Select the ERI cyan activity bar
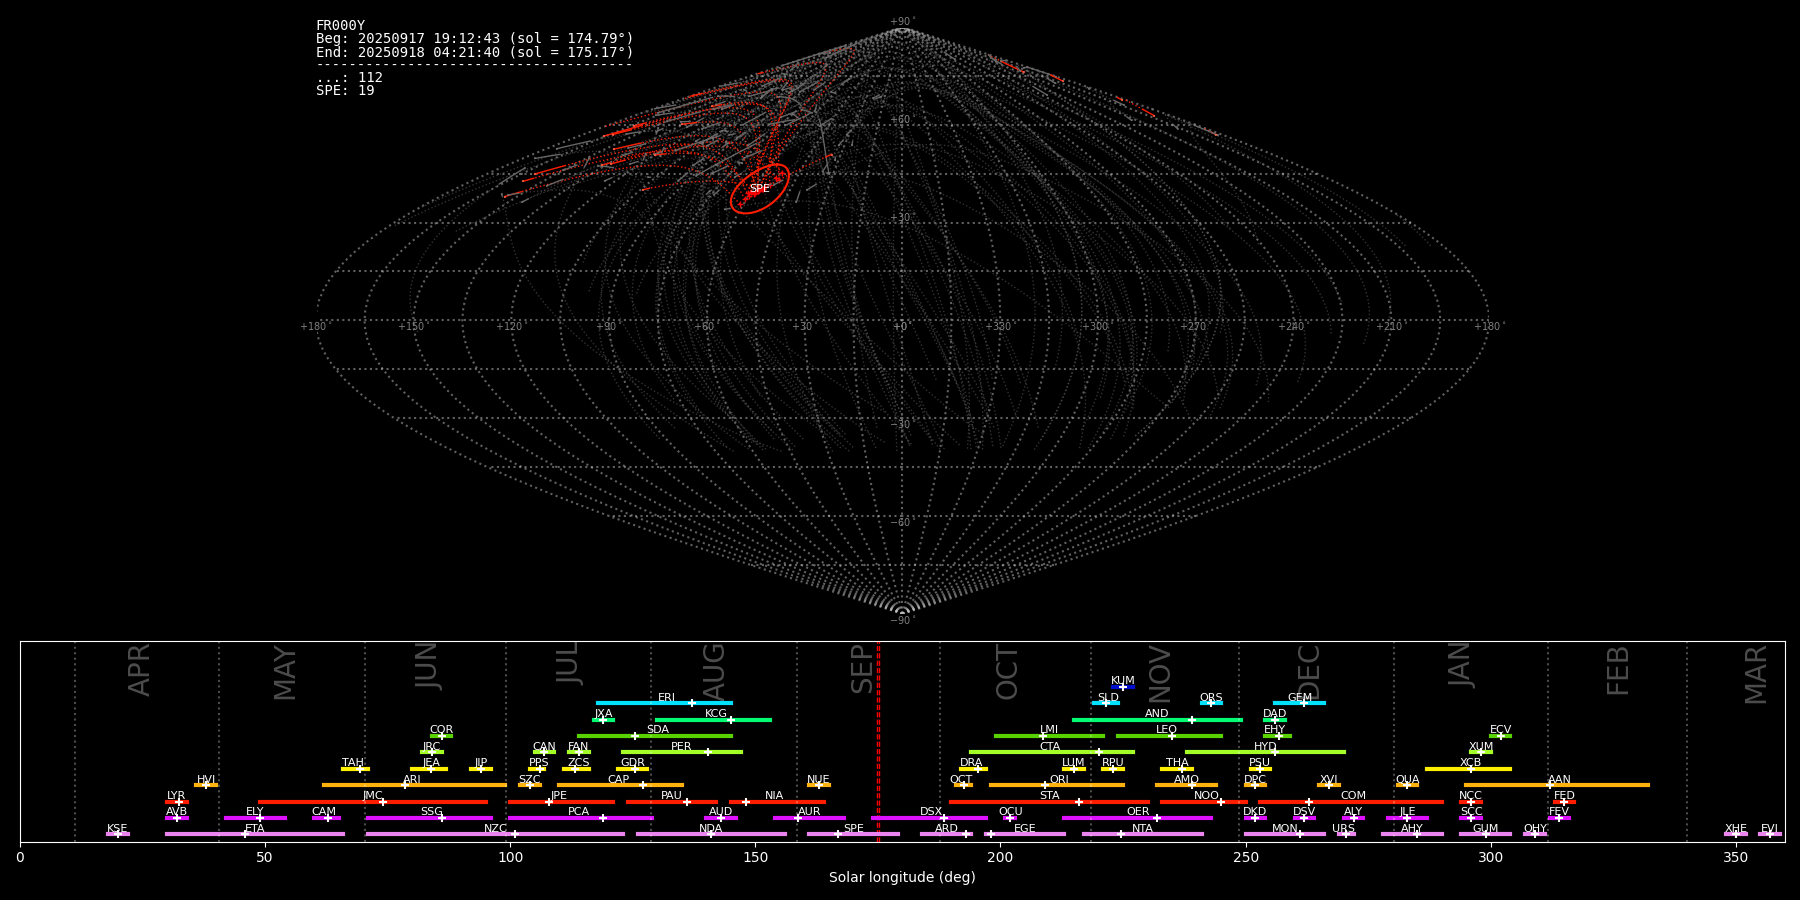Image resolution: width=1800 pixels, height=900 pixels. click(664, 703)
